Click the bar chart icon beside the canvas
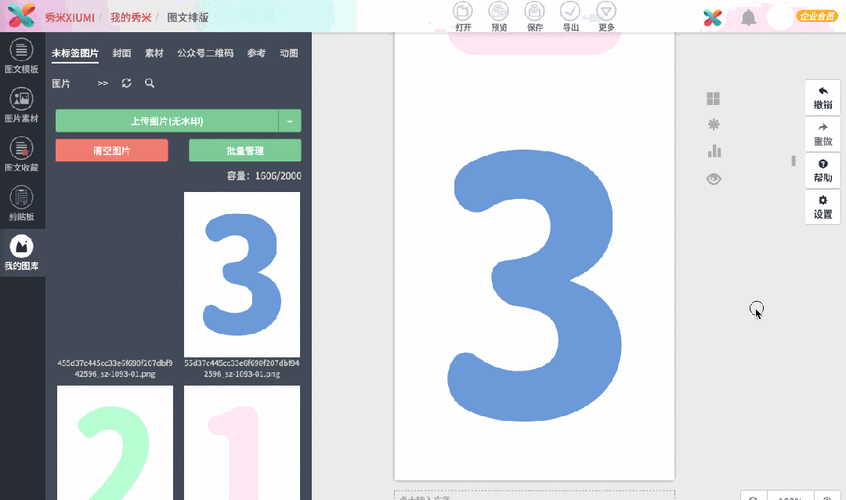 [x=714, y=151]
